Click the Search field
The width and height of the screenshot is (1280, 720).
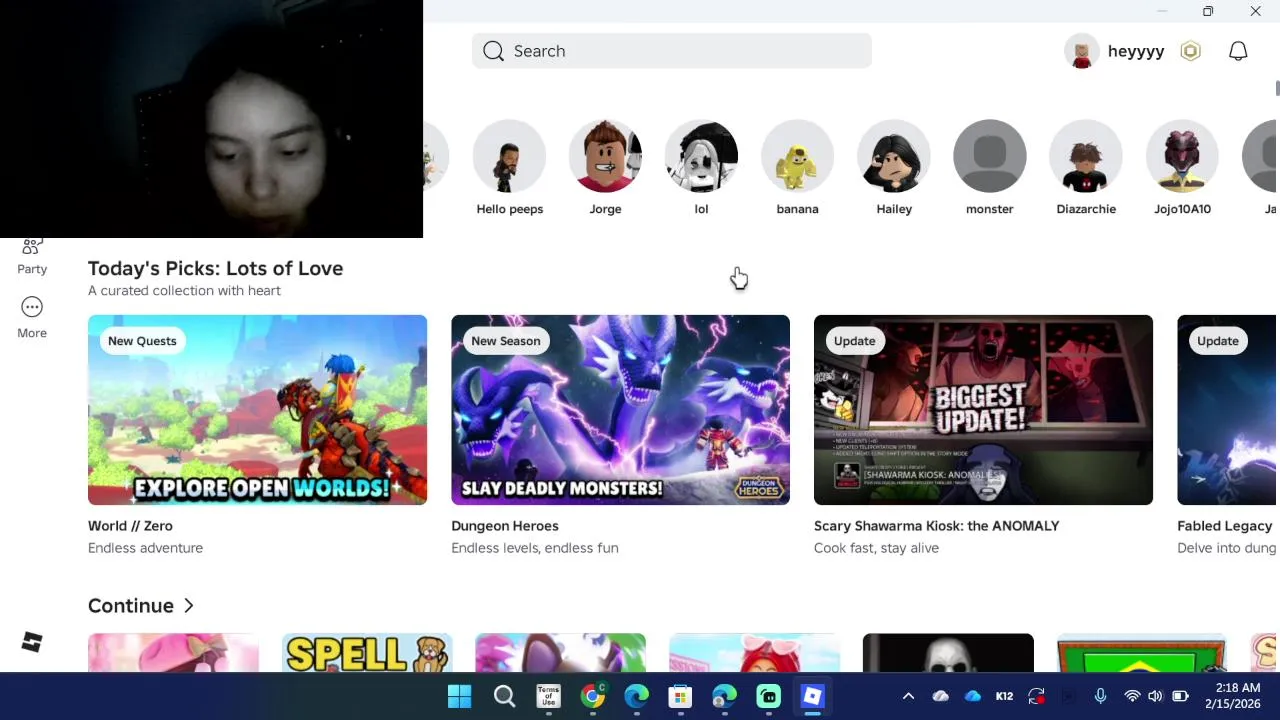pyautogui.click(x=671, y=51)
